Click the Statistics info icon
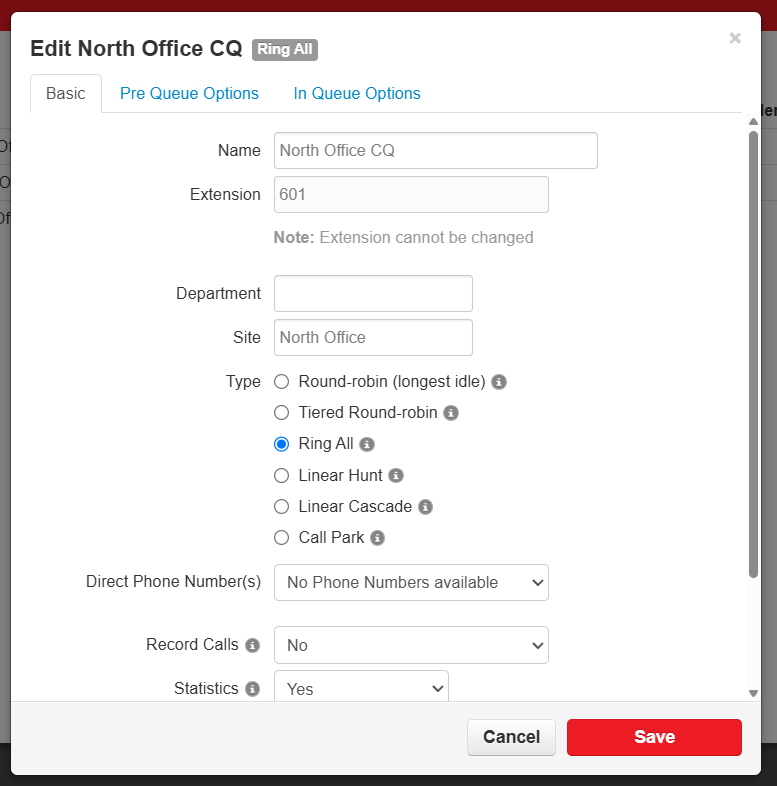This screenshot has width=777, height=786. (x=253, y=689)
